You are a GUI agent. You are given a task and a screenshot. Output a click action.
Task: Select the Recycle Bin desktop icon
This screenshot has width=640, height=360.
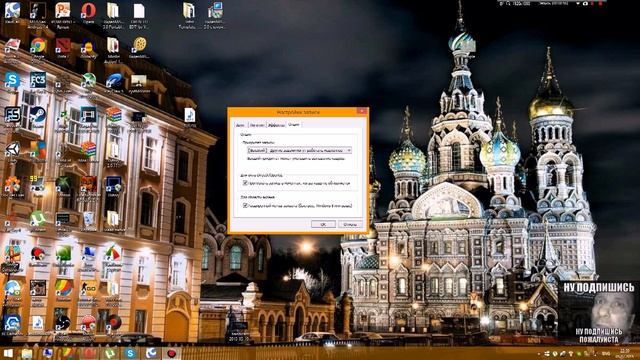pos(89,219)
